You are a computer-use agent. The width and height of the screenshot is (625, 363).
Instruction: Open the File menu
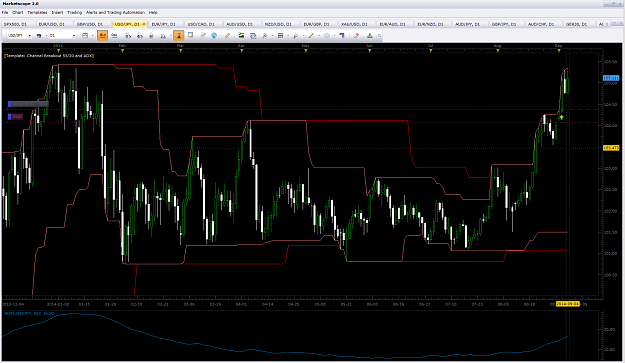[5, 12]
